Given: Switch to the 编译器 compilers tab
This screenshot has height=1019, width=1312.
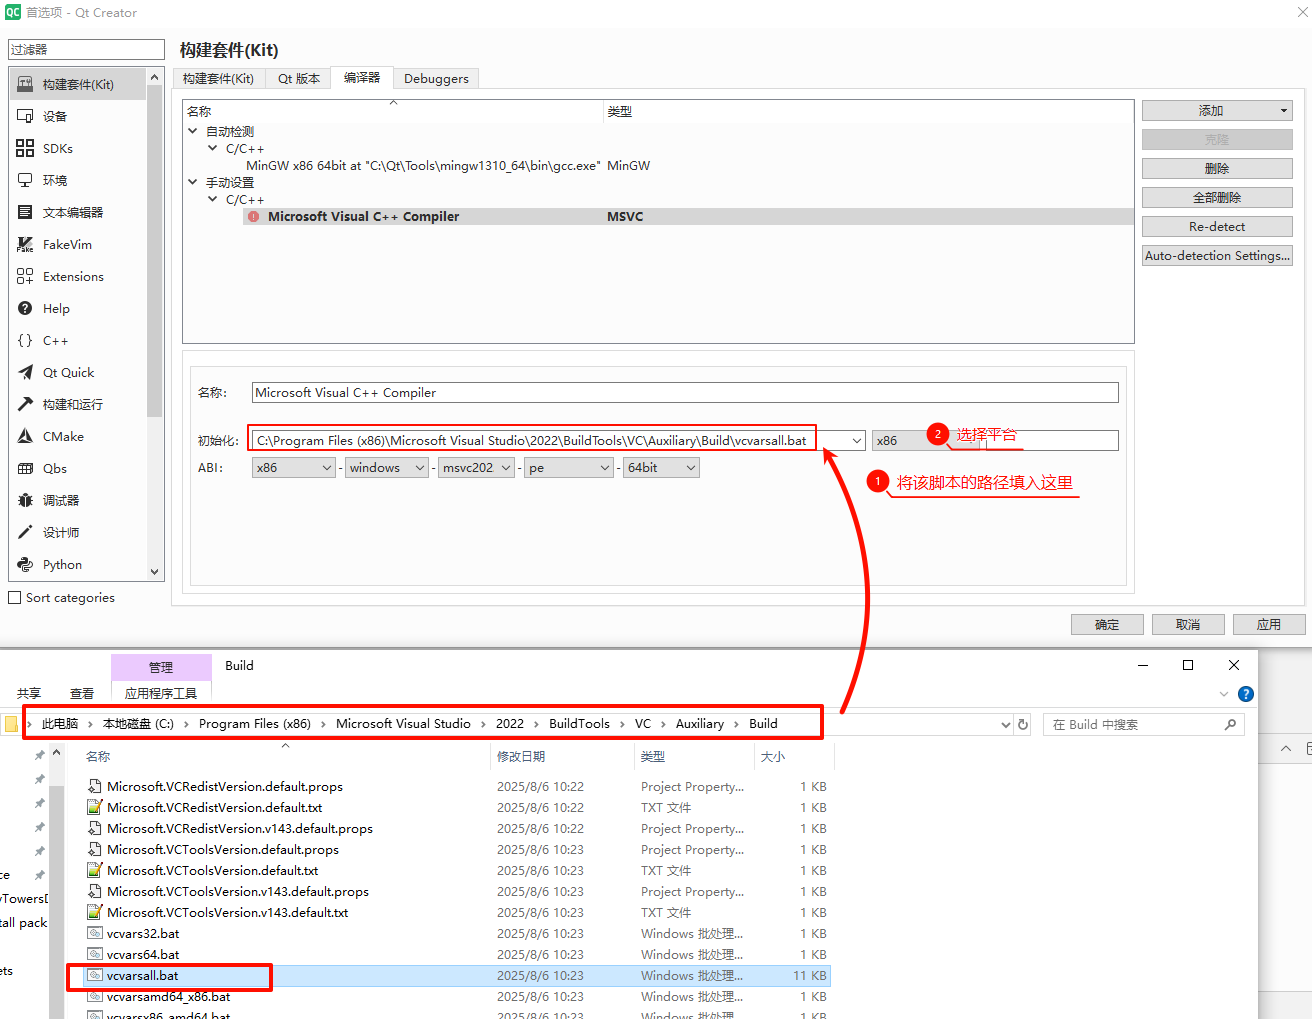Looking at the screenshot, I should (362, 77).
